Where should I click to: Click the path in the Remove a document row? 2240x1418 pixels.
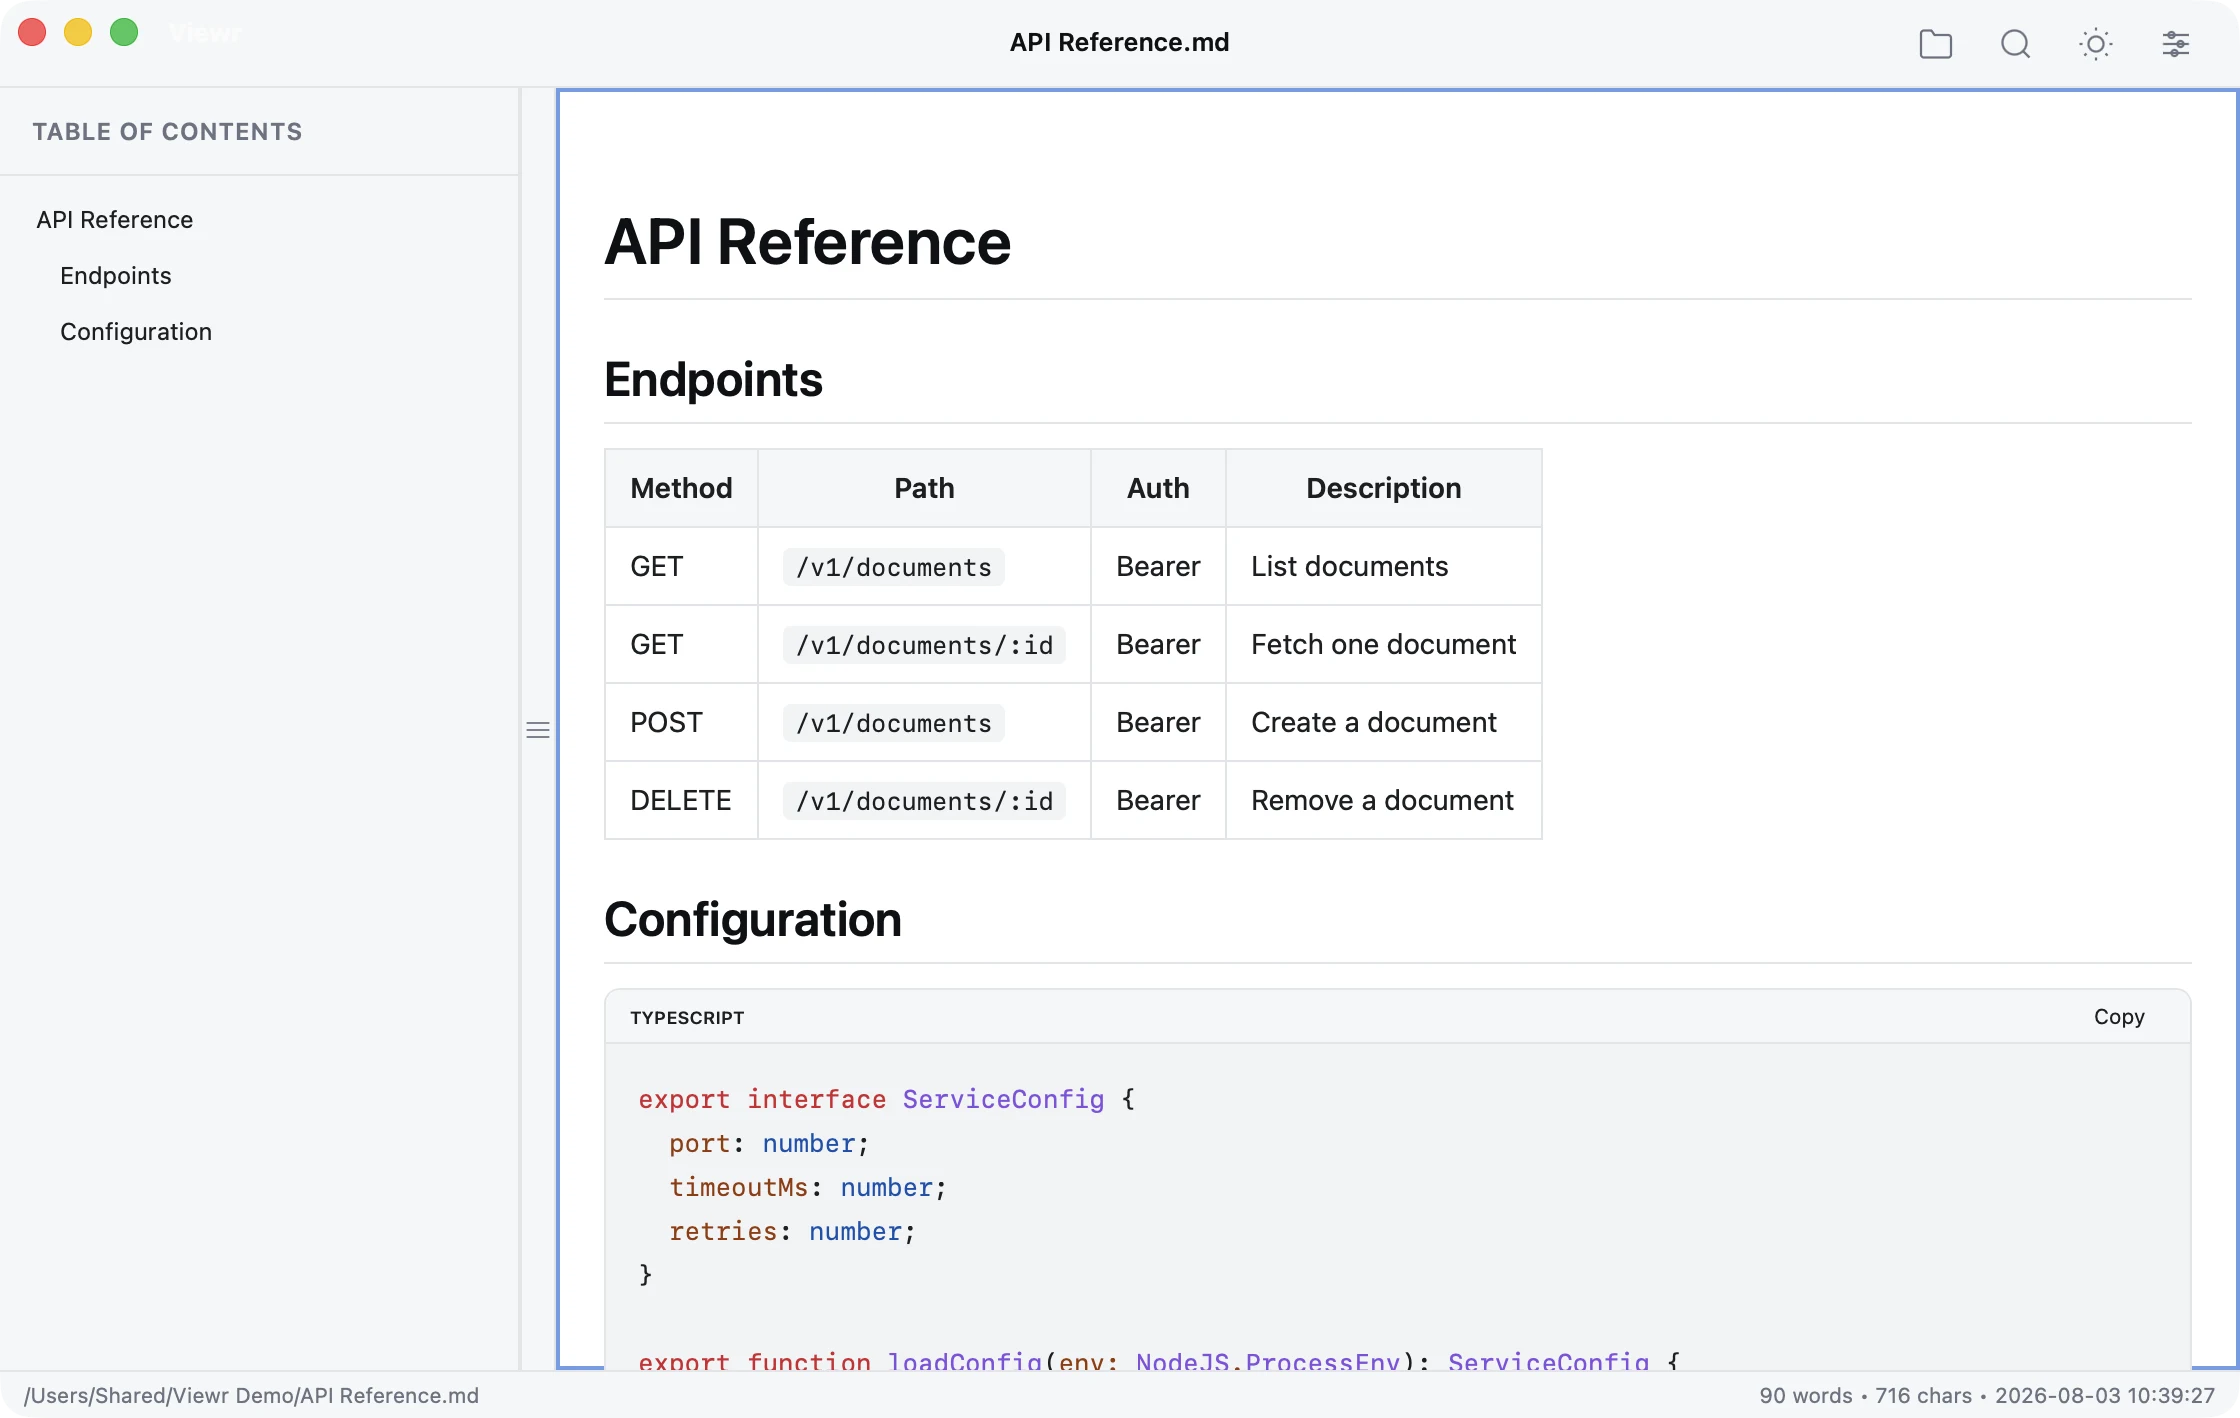(x=924, y=801)
